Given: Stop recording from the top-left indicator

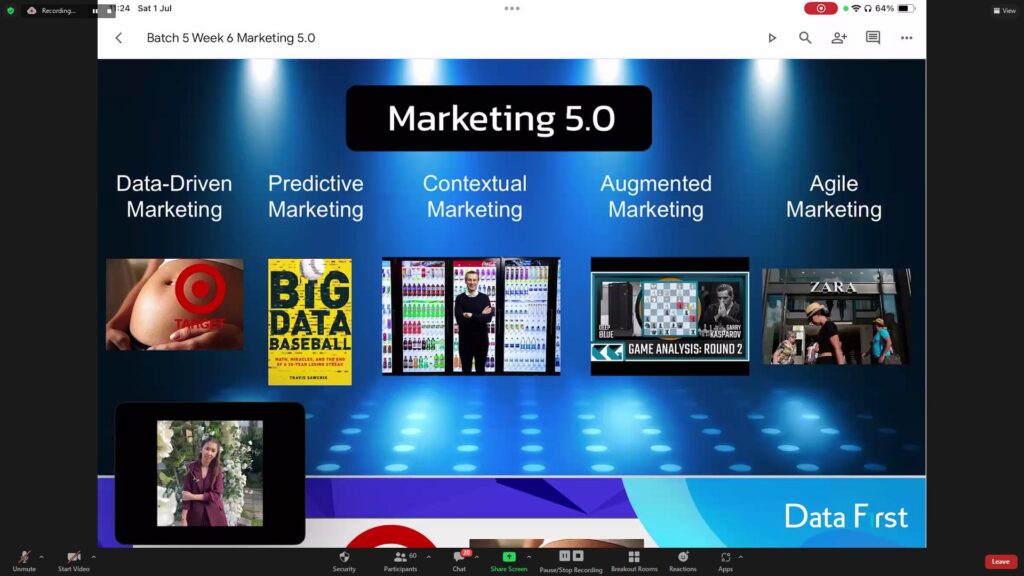Looking at the screenshot, I should (x=109, y=10).
